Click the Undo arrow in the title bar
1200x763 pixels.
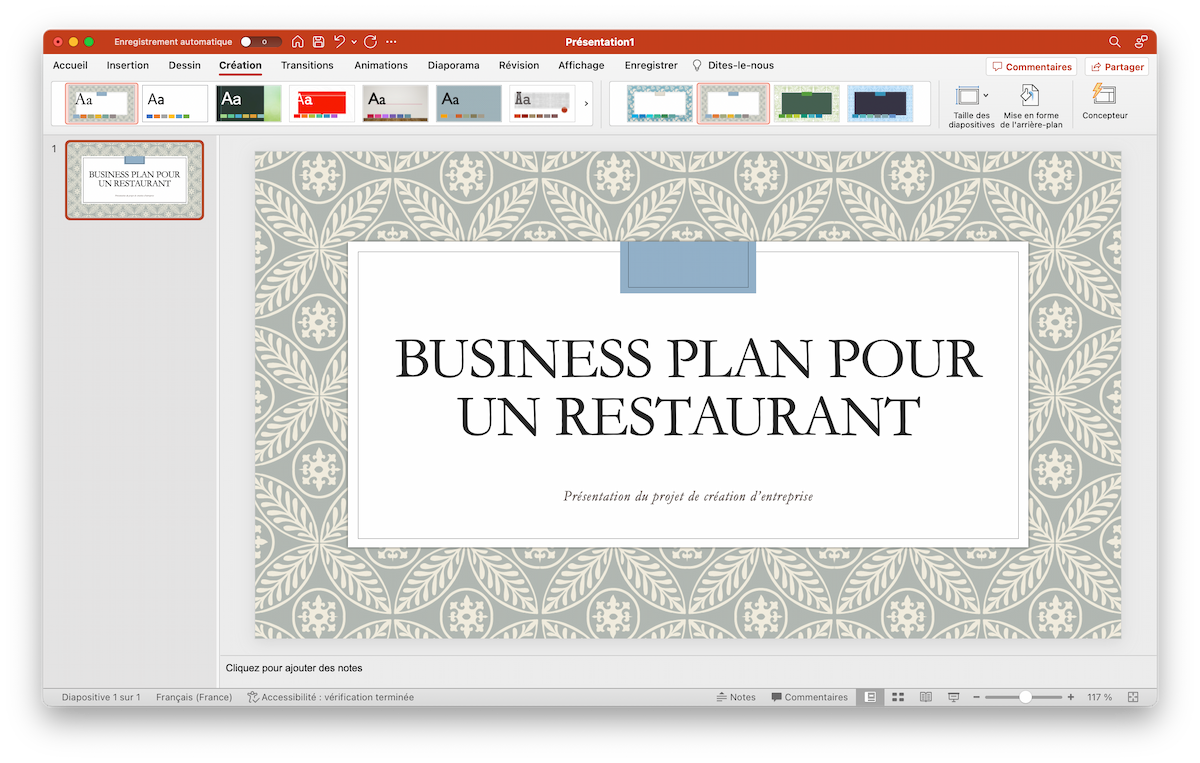[339, 41]
